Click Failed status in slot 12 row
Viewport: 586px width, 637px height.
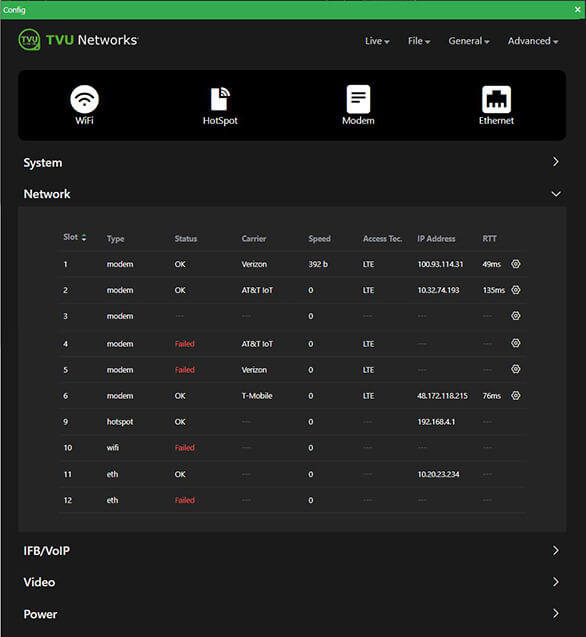tap(185, 500)
